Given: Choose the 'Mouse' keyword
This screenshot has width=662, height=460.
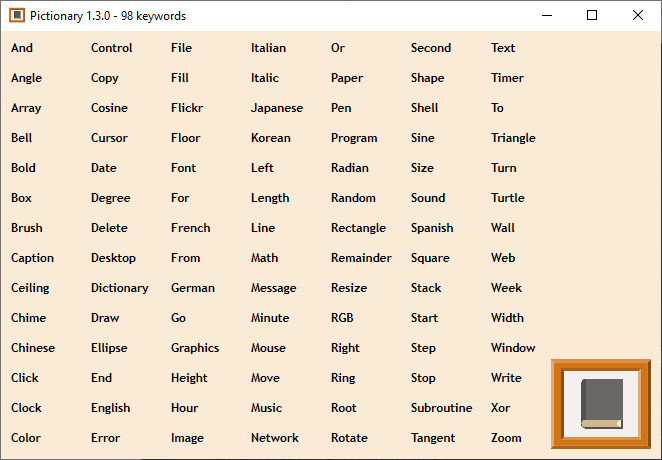Looking at the screenshot, I should 269,348.
